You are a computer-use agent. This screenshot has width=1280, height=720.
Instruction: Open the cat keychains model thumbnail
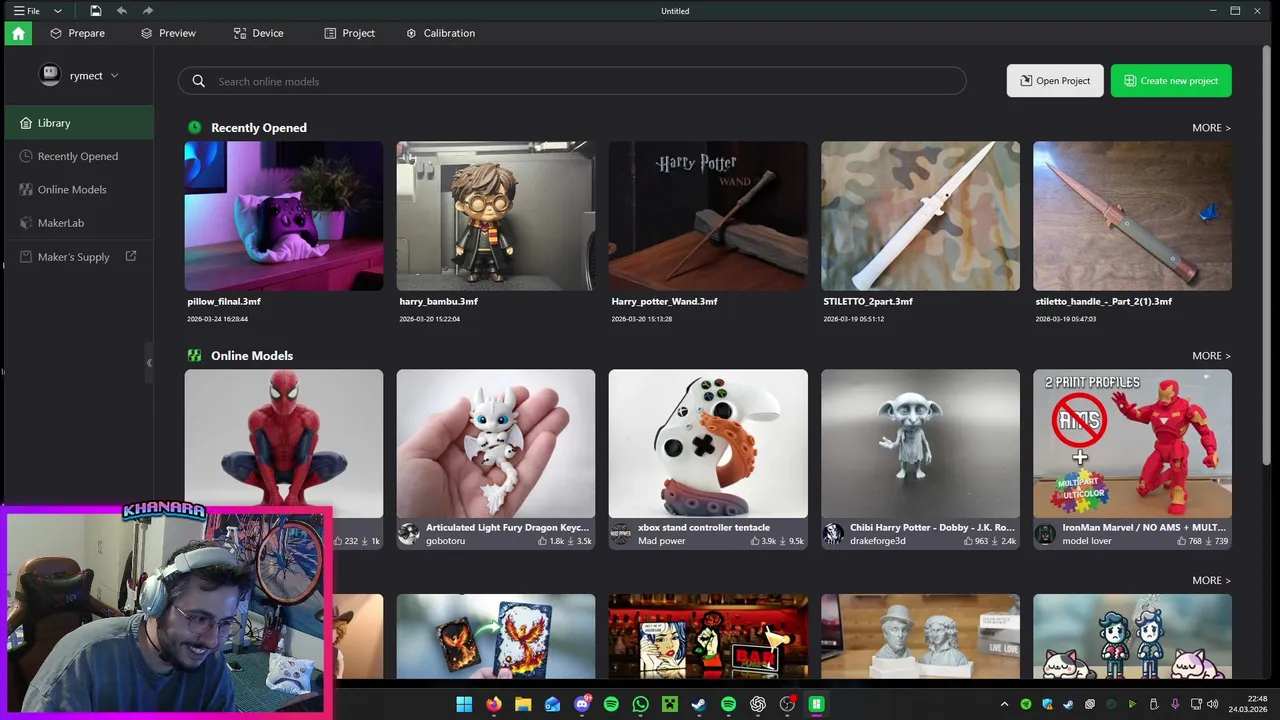click(x=1132, y=637)
